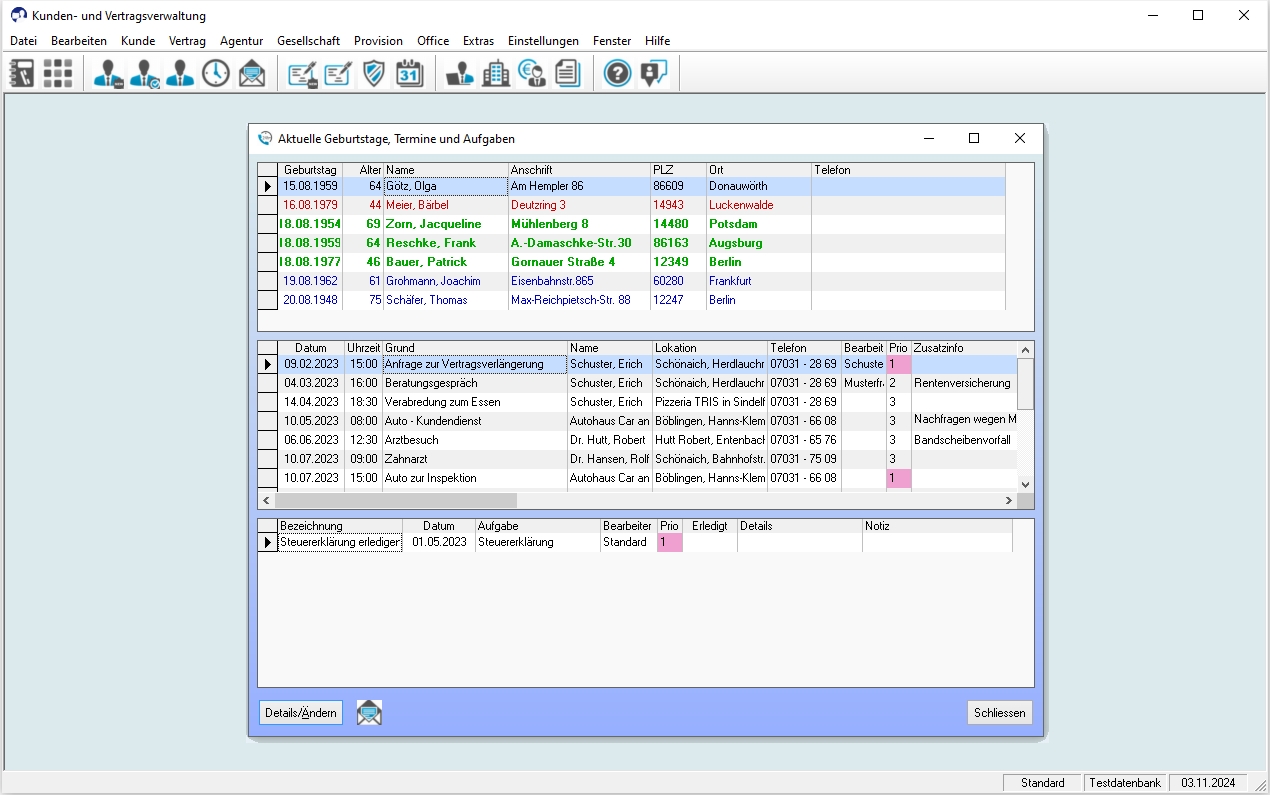
Task: Open the Provision menu
Action: click(x=378, y=41)
